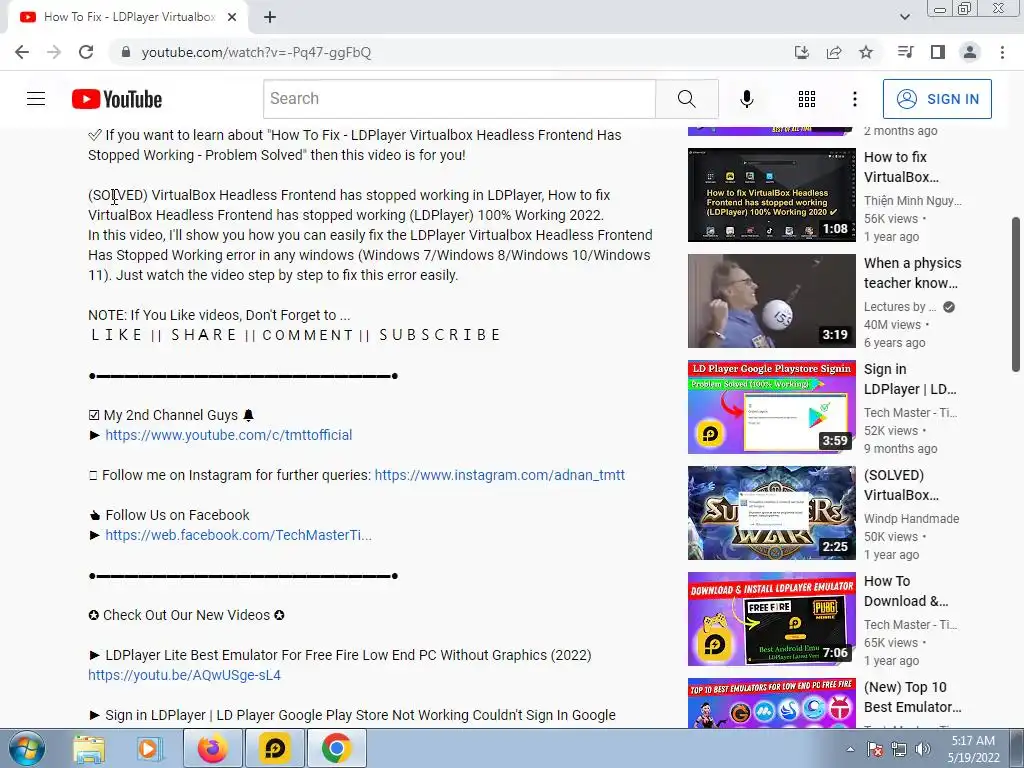Open the YouTube apps grid icon

(x=807, y=99)
